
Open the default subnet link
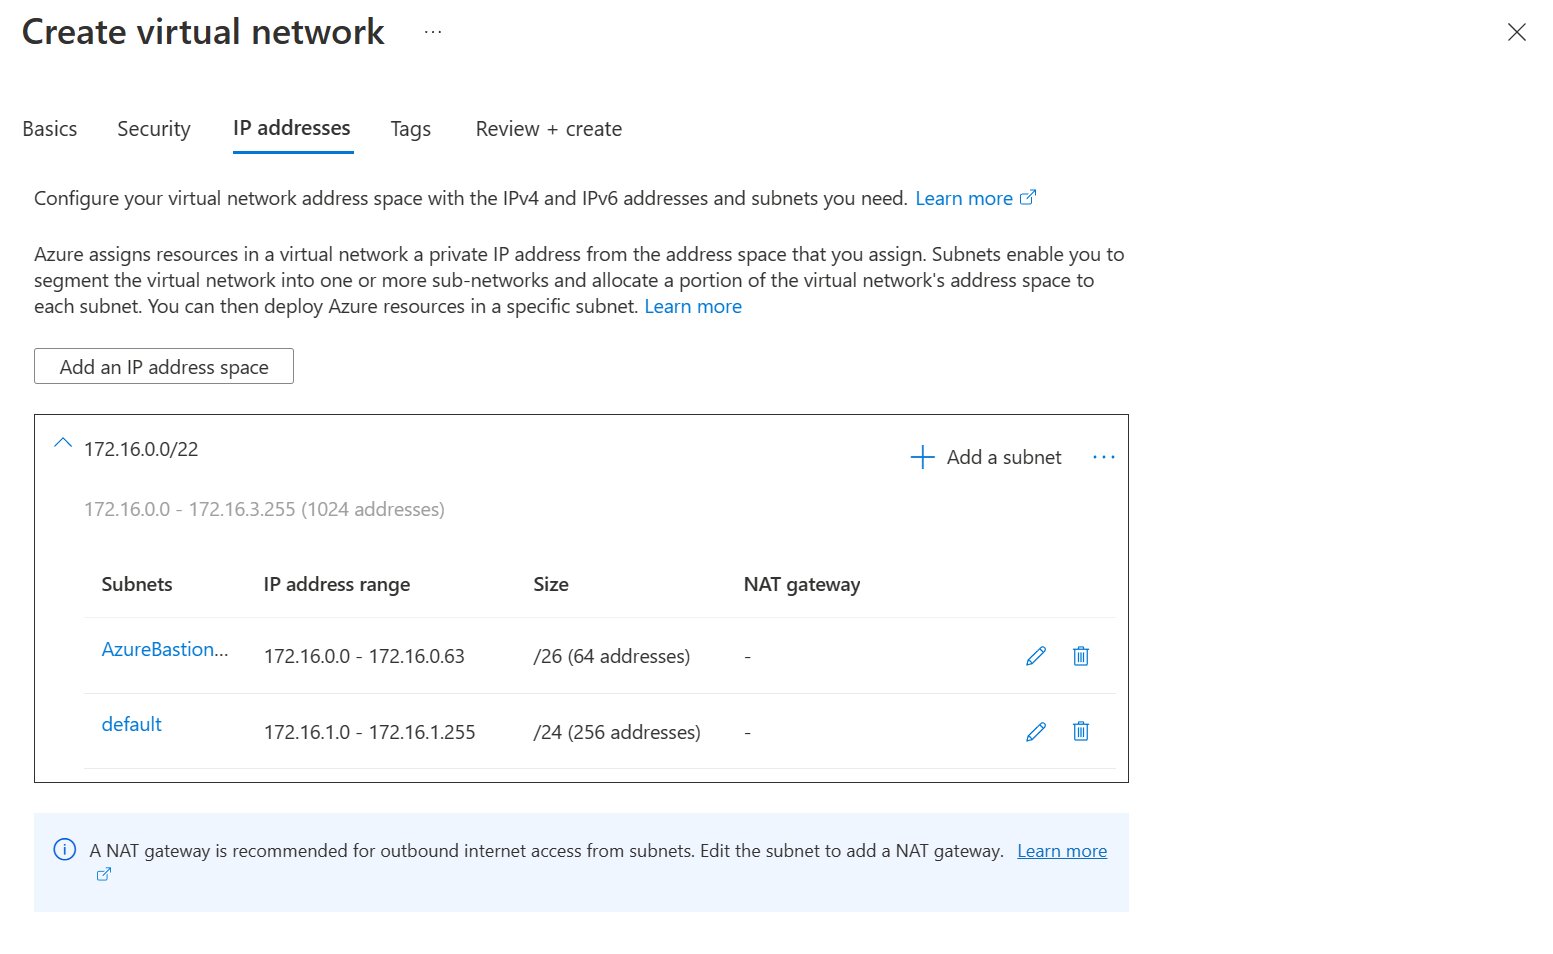click(132, 725)
